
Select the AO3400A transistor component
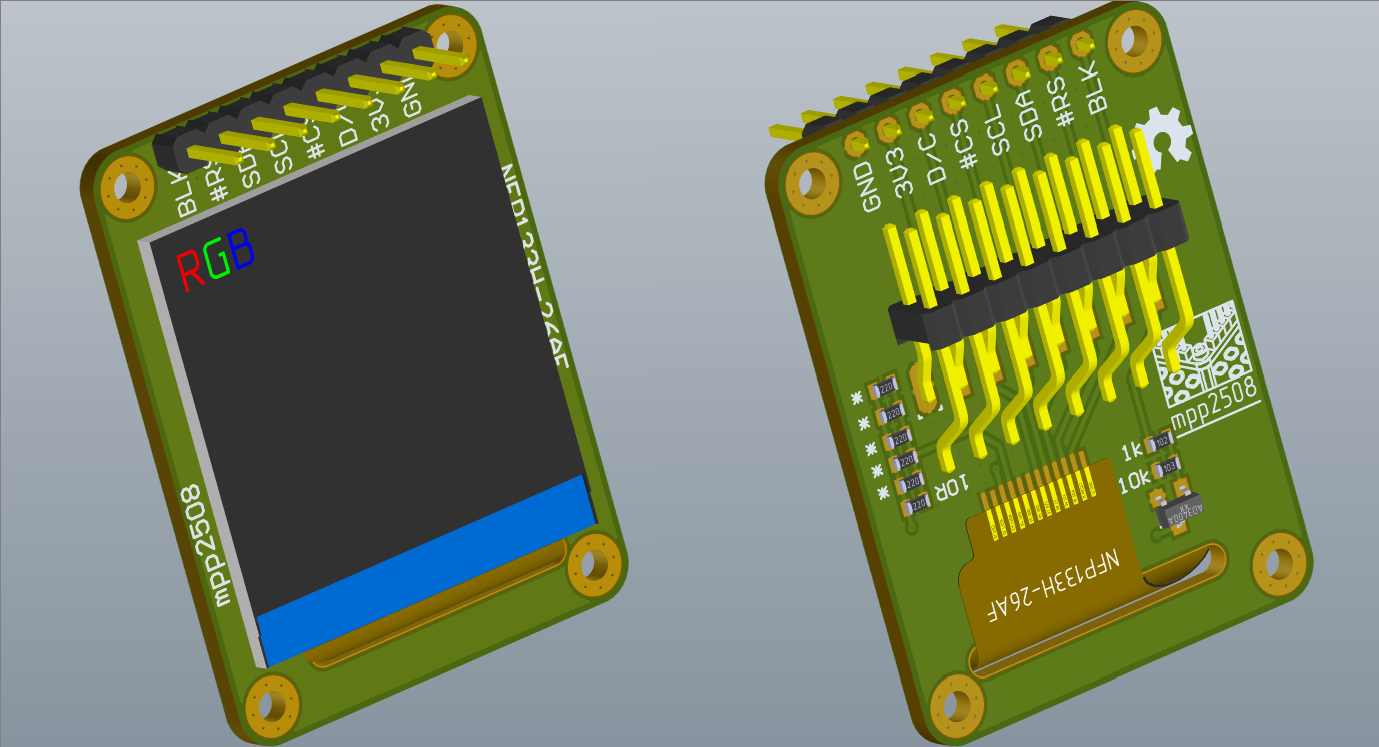(1182, 509)
